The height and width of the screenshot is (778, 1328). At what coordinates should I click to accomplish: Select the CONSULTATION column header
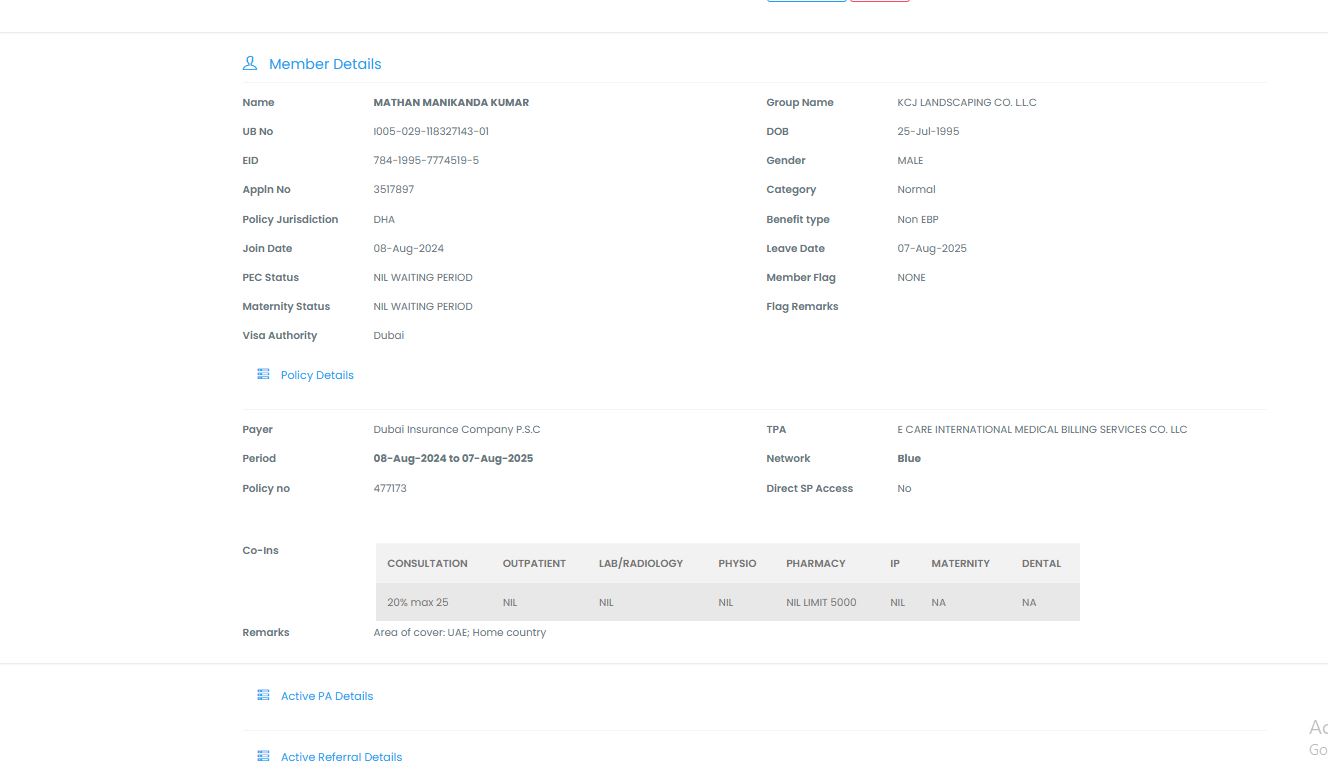coord(427,563)
